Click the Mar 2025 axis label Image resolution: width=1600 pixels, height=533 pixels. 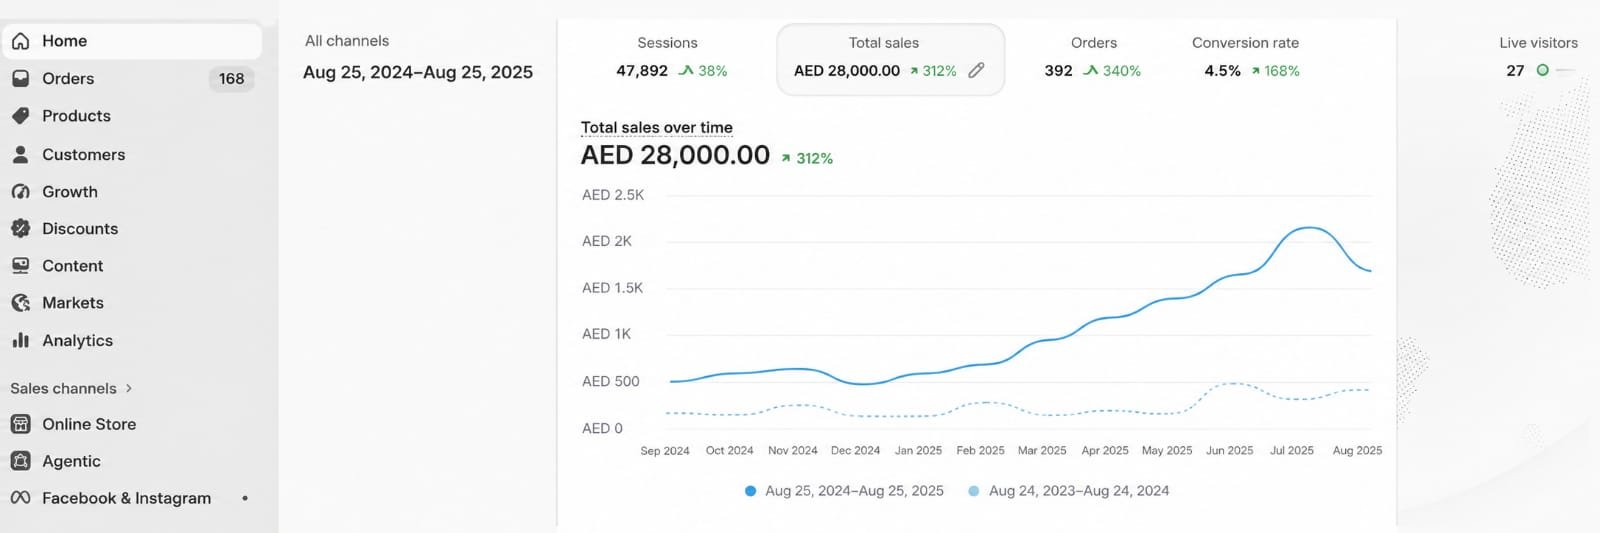coord(1042,450)
